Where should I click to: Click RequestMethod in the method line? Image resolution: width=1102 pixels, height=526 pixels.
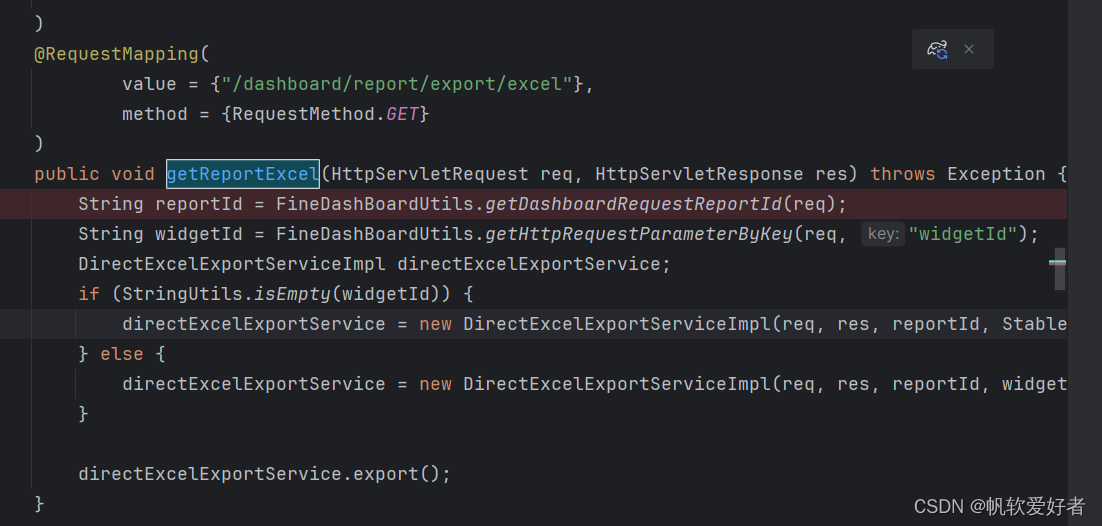pyautogui.click(x=304, y=114)
